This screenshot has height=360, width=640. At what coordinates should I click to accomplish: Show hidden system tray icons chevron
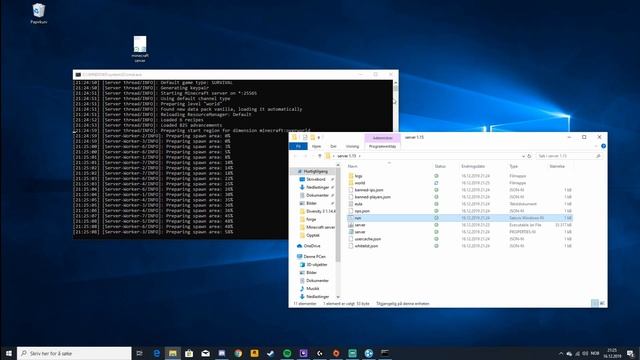point(561,353)
